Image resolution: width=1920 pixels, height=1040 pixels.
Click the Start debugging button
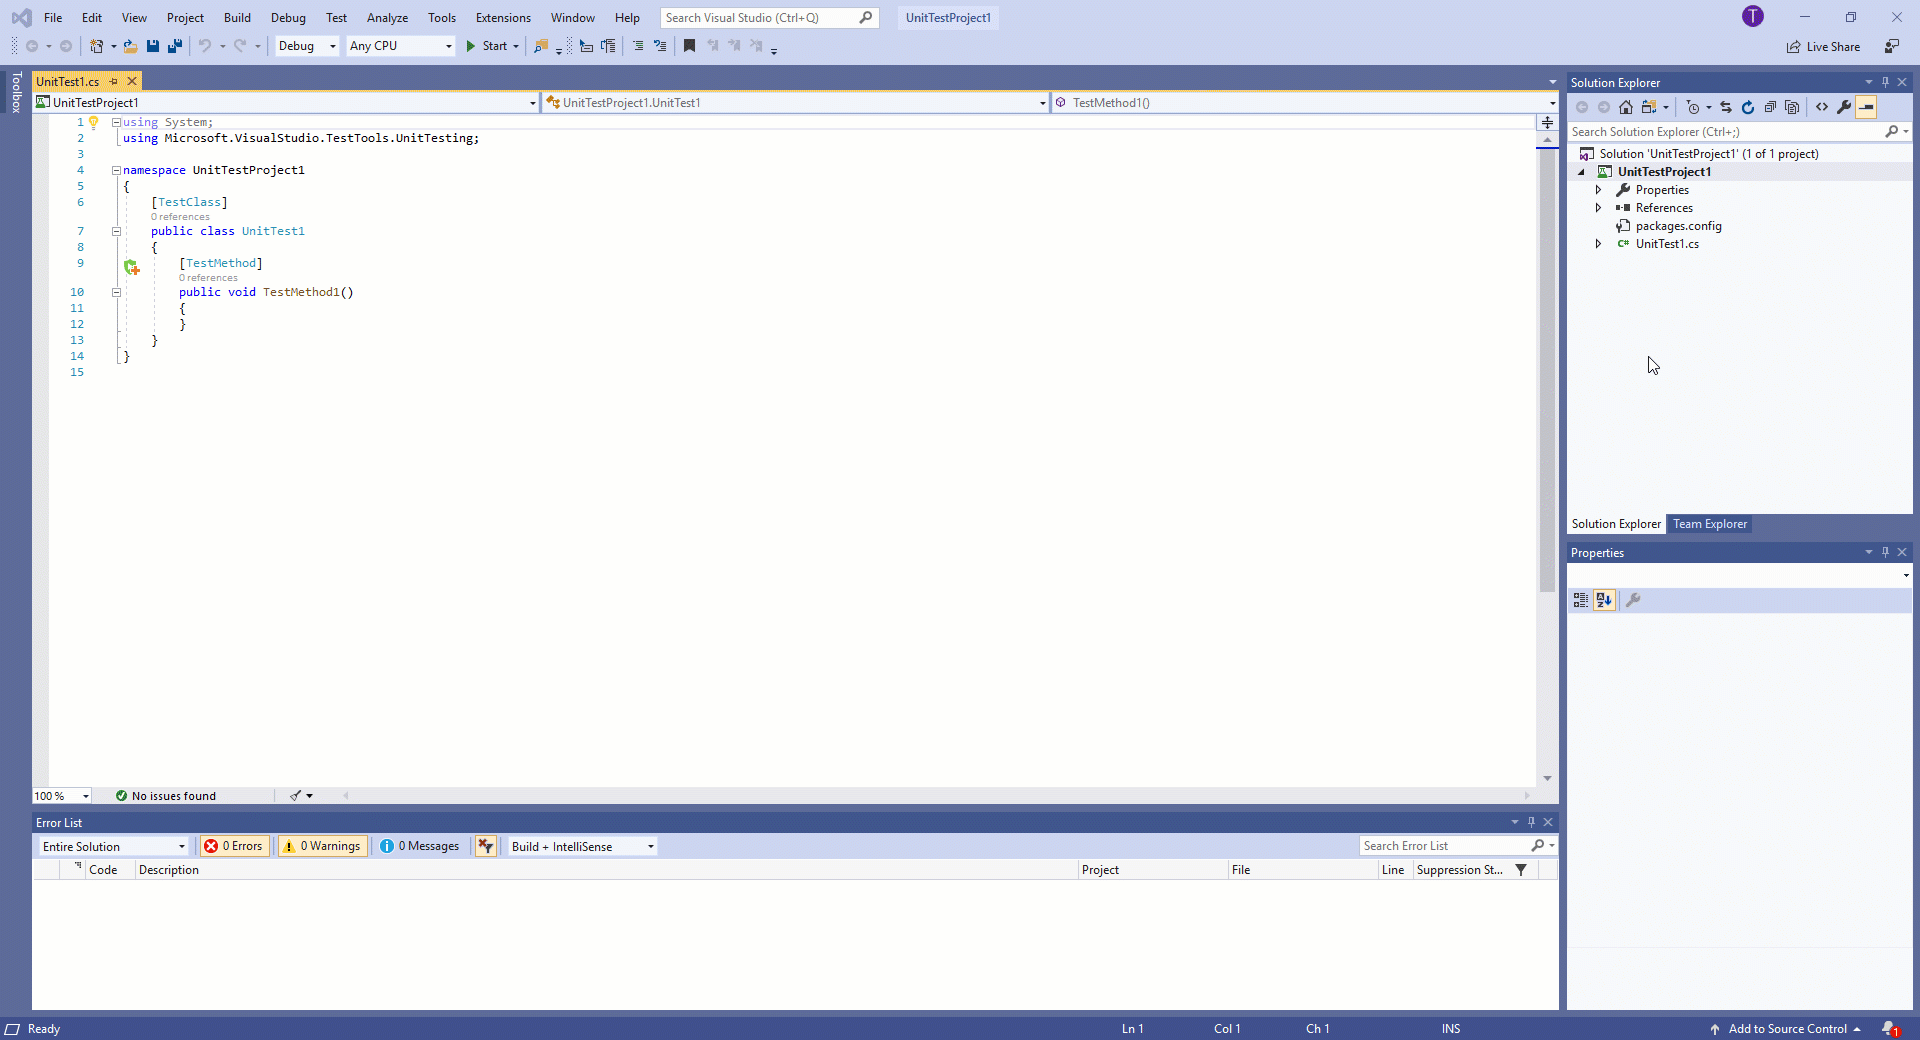click(x=487, y=46)
